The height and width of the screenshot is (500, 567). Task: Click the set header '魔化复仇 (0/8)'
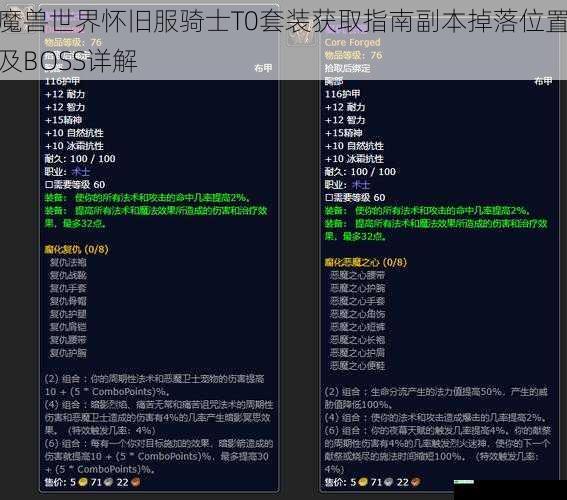pos(76,249)
